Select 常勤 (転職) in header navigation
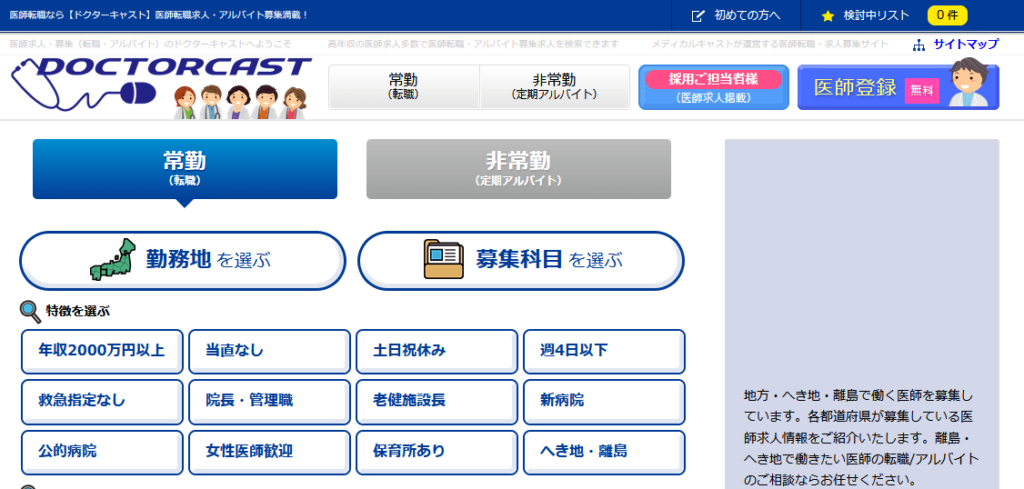This screenshot has height=489, width=1024. click(x=404, y=87)
